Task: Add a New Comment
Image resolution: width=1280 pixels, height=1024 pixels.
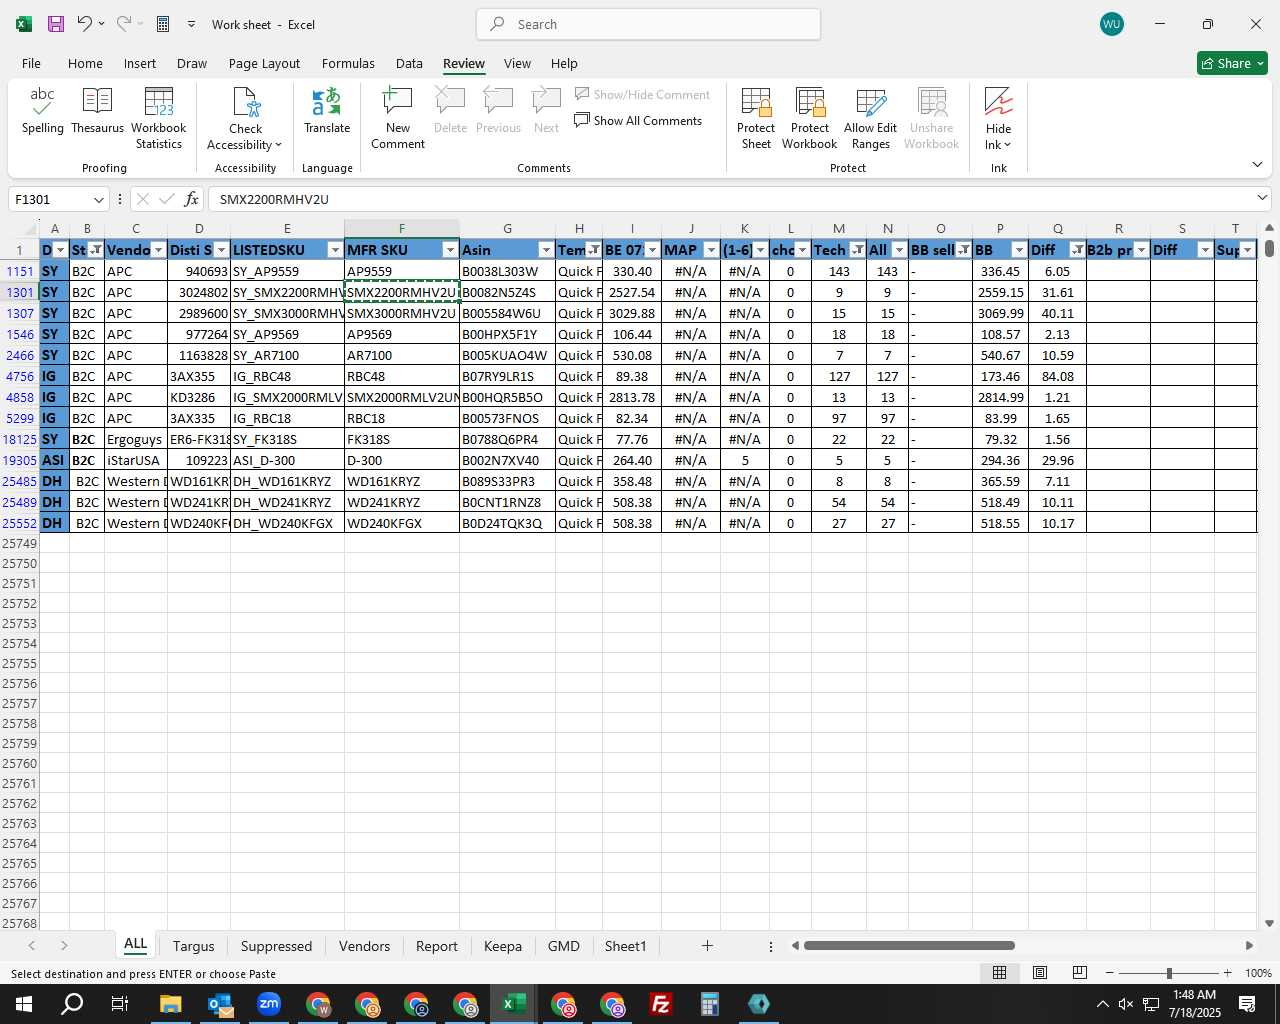Action: pos(398,118)
